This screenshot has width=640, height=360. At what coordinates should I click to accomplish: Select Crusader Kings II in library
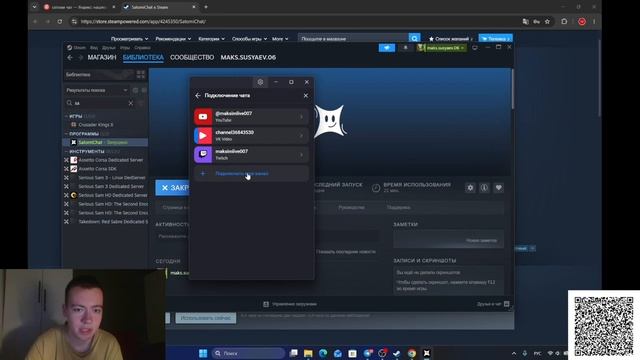pos(96,124)
